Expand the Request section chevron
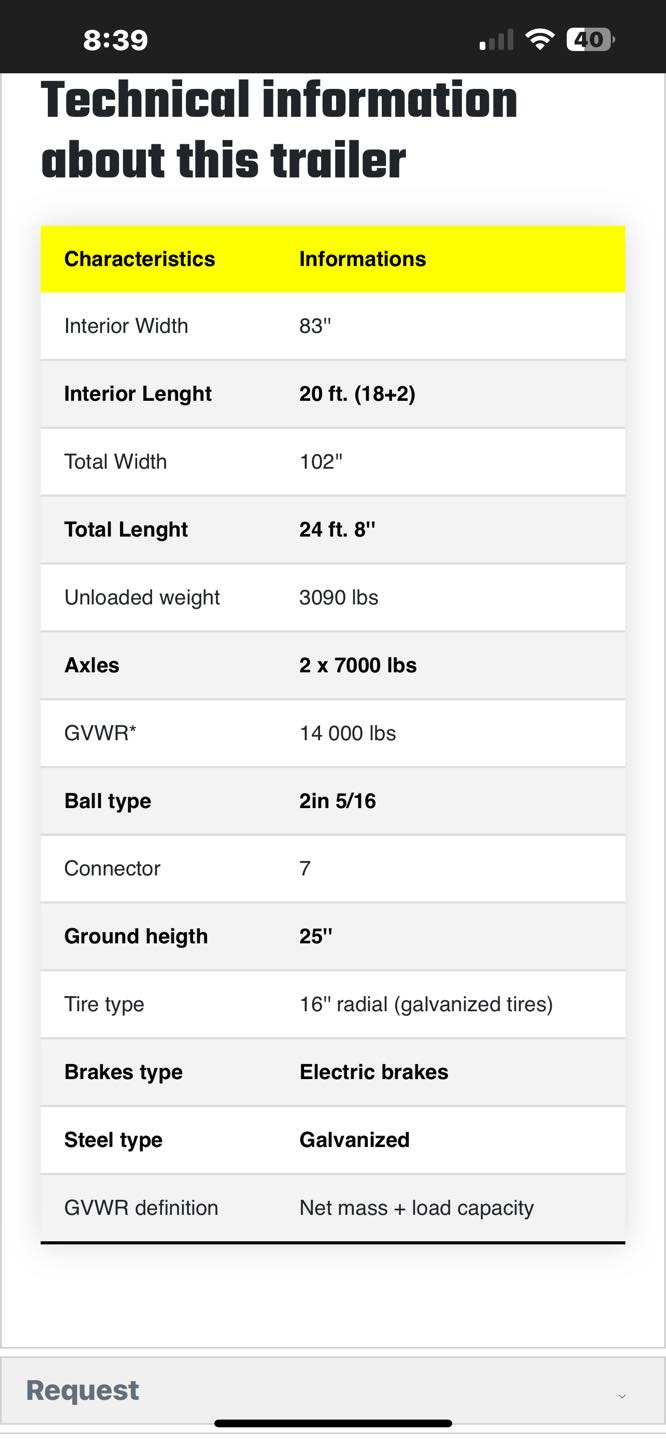Screen dimensions: 666x1440 tap(622, 1395)
